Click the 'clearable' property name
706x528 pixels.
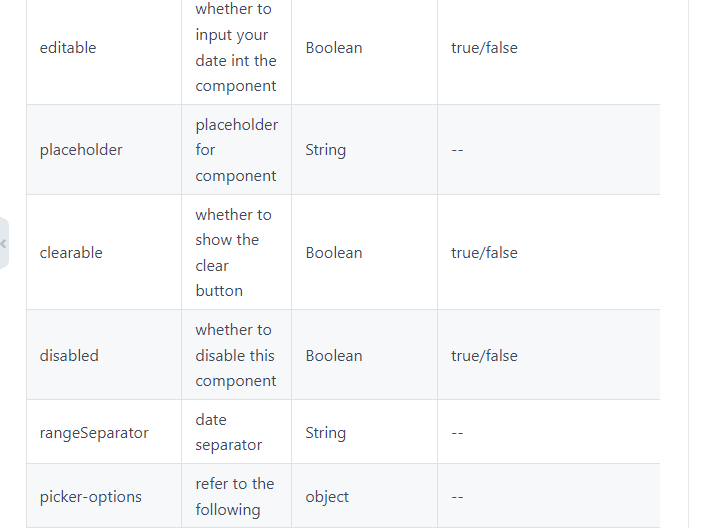click(x=71, y=253)
